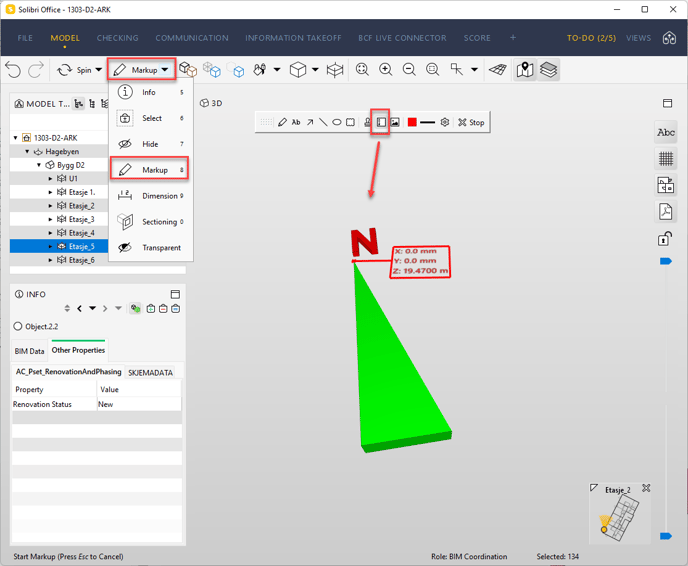
Task: Toggle the navigation map button
Action: 525,70
